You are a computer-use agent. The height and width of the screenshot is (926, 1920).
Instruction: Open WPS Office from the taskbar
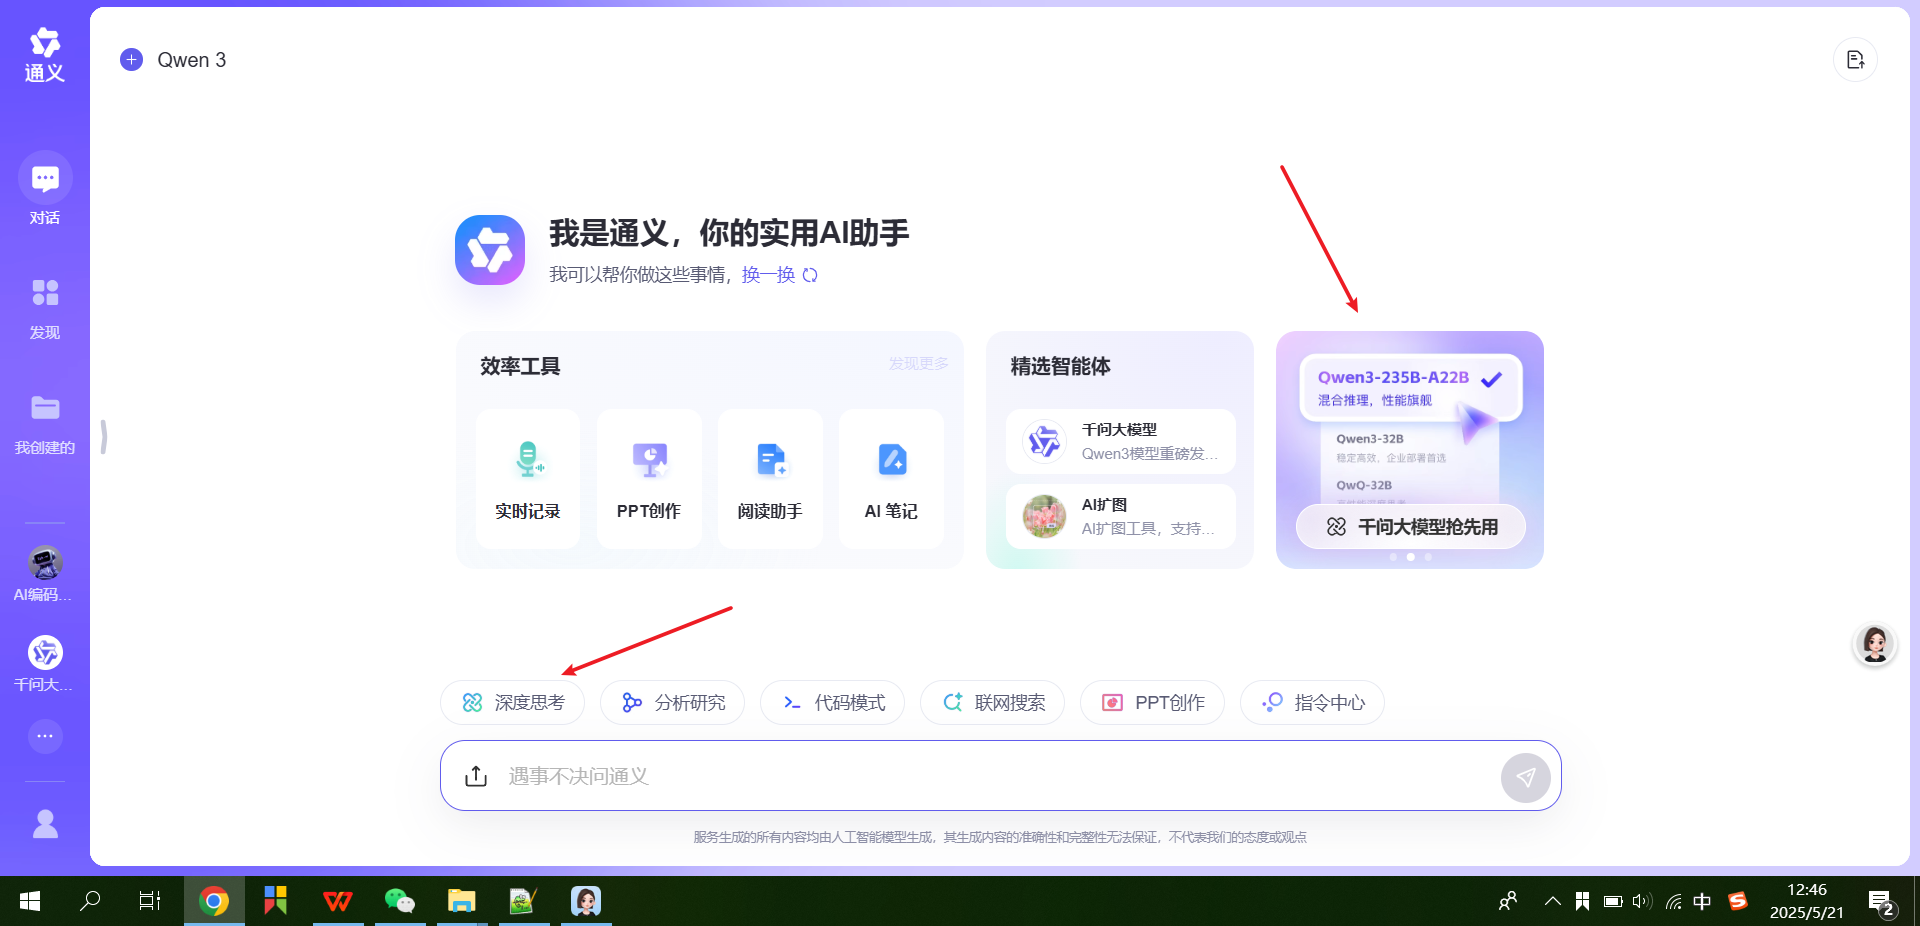point(338,901)
